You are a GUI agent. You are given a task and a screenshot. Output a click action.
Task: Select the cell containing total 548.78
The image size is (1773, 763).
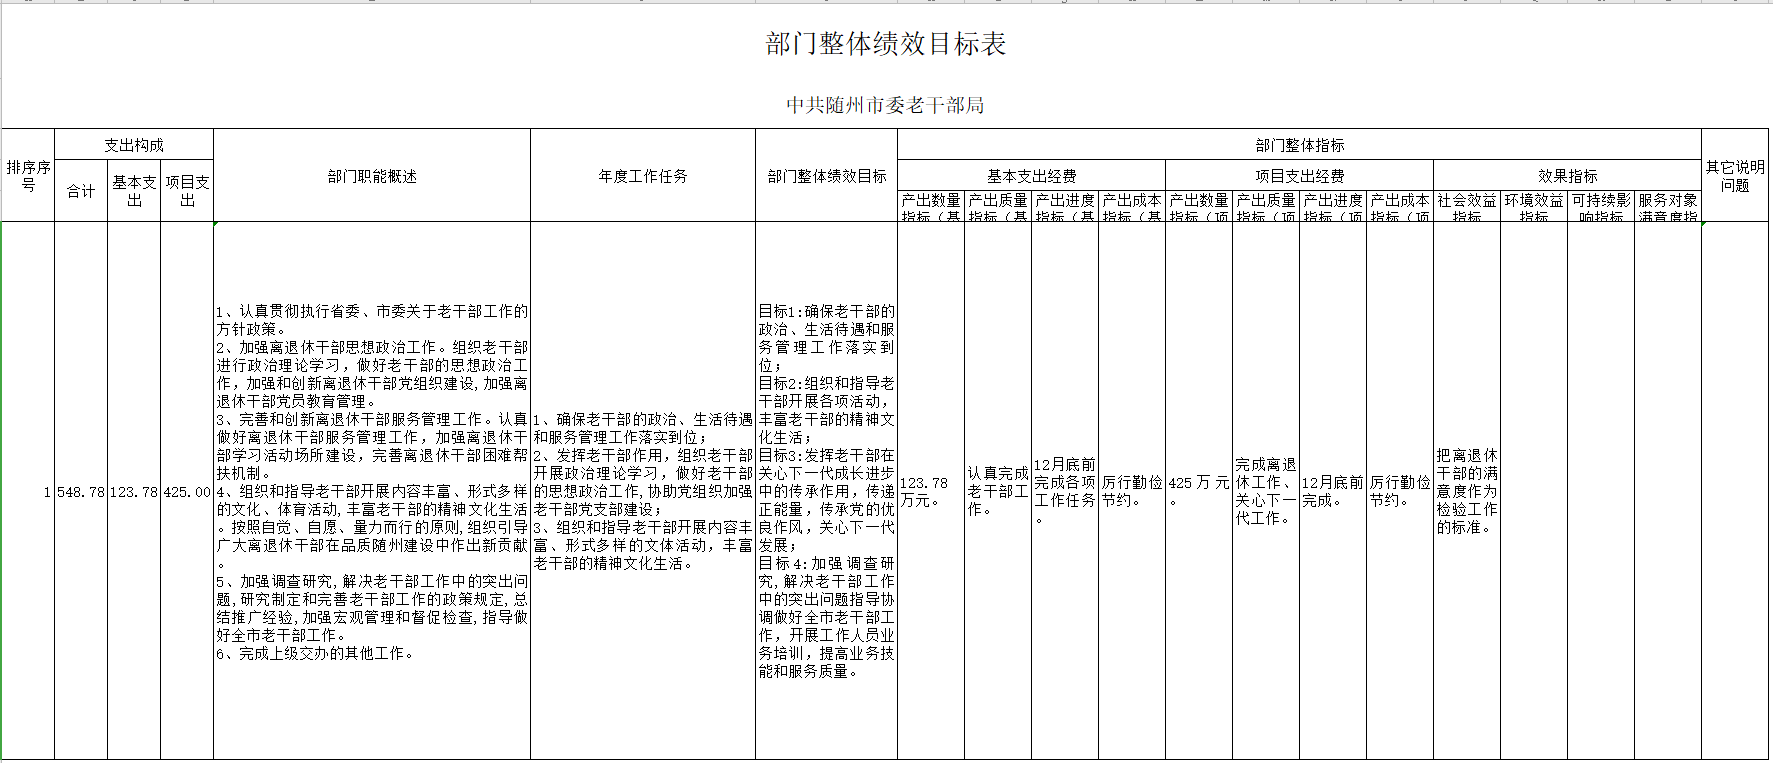(81, 492)
